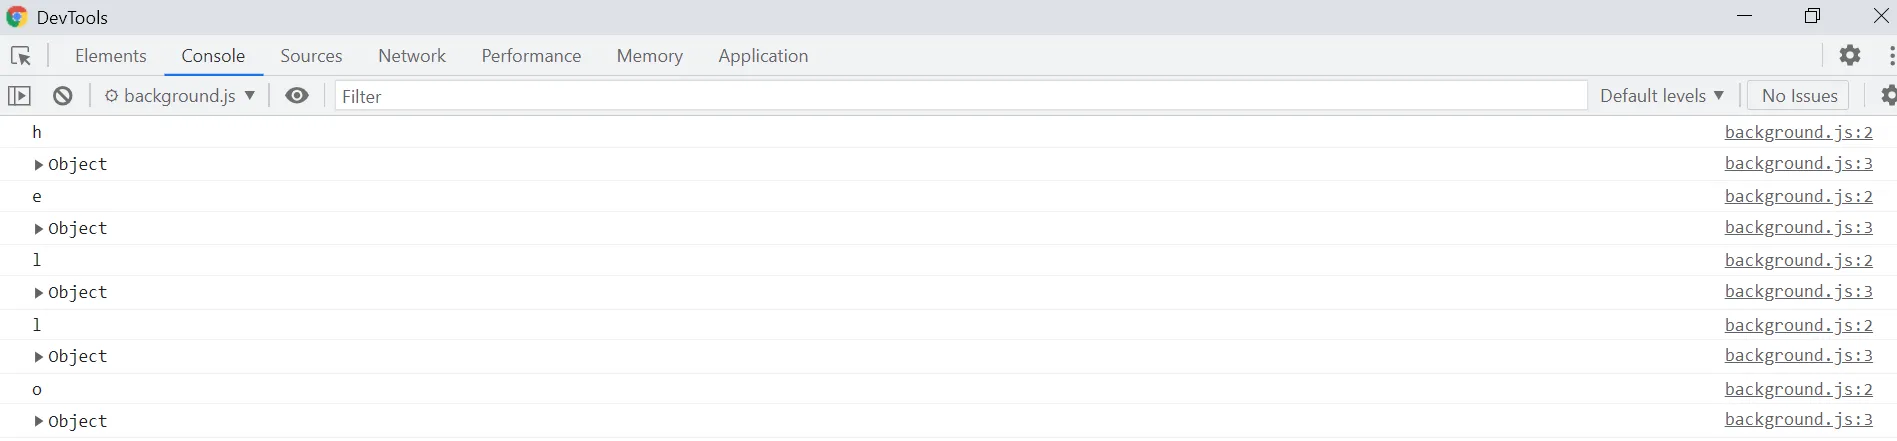Toggle the console sidebar panel icon

coord(19,96)
